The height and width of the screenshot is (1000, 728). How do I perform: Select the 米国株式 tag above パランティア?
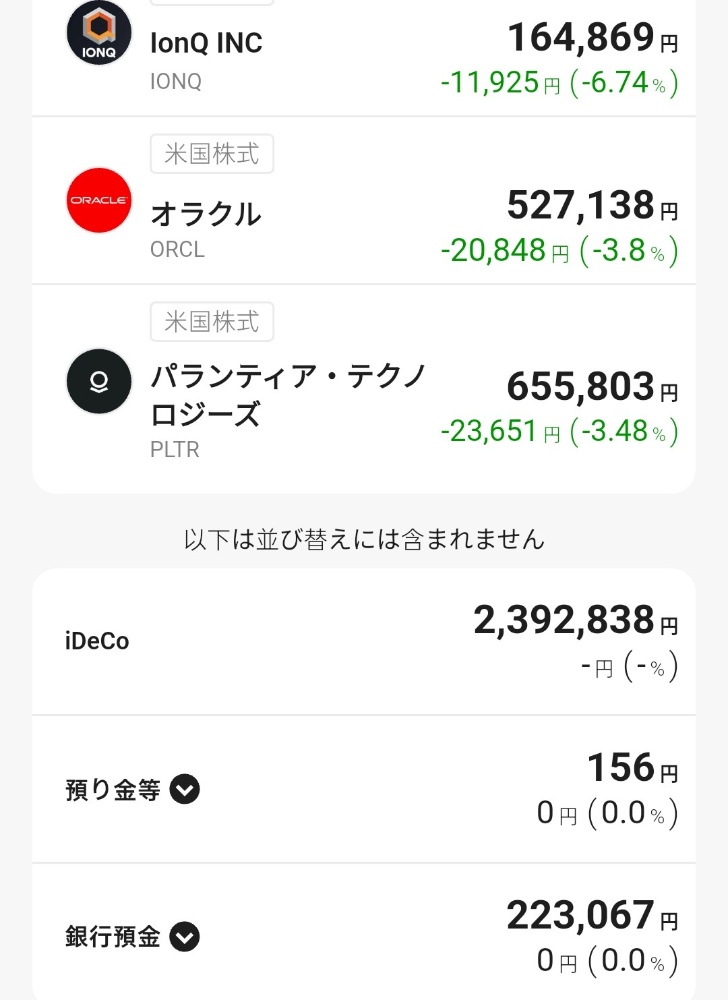tap(212, 321)
